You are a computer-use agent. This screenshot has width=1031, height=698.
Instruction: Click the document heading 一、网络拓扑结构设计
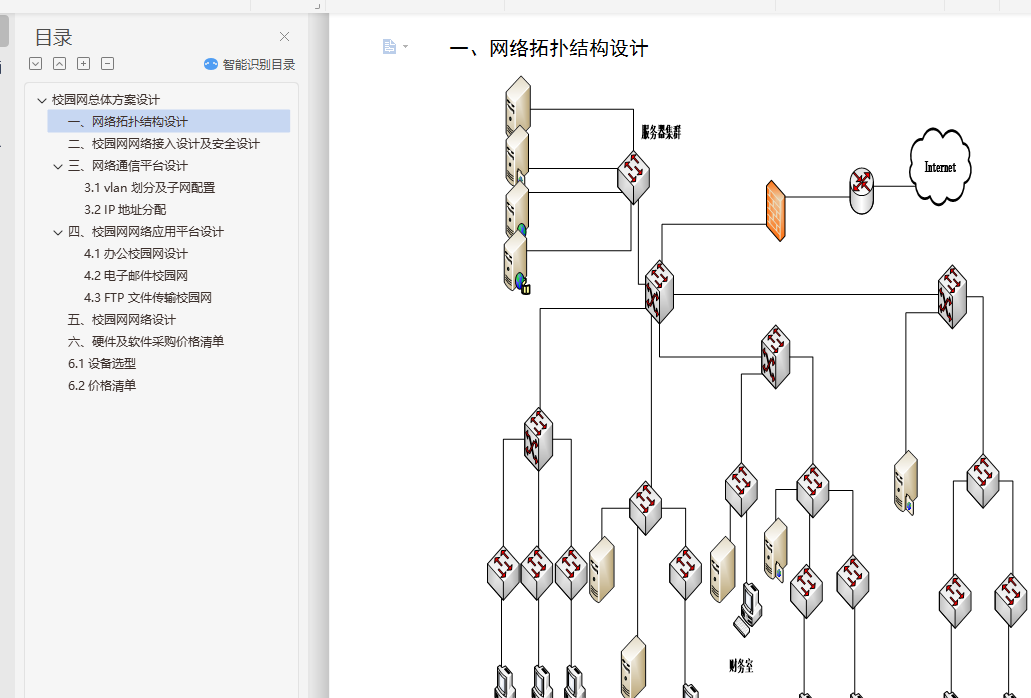(549, 48)
